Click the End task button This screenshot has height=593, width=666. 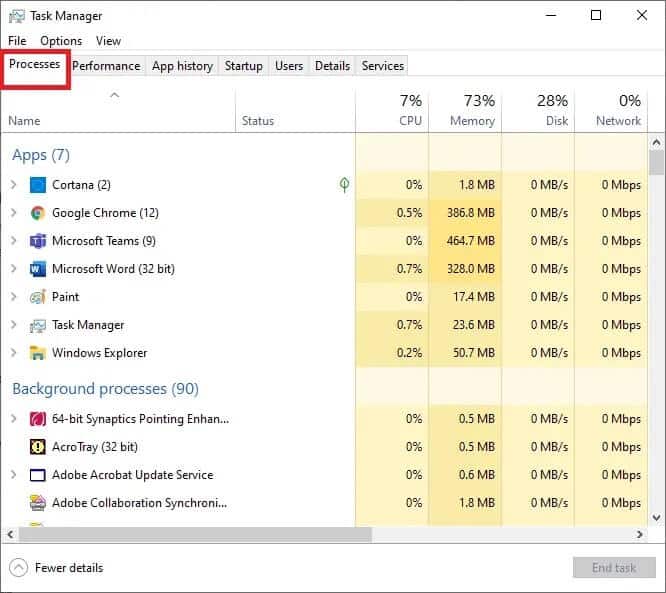tap(614, 568)
